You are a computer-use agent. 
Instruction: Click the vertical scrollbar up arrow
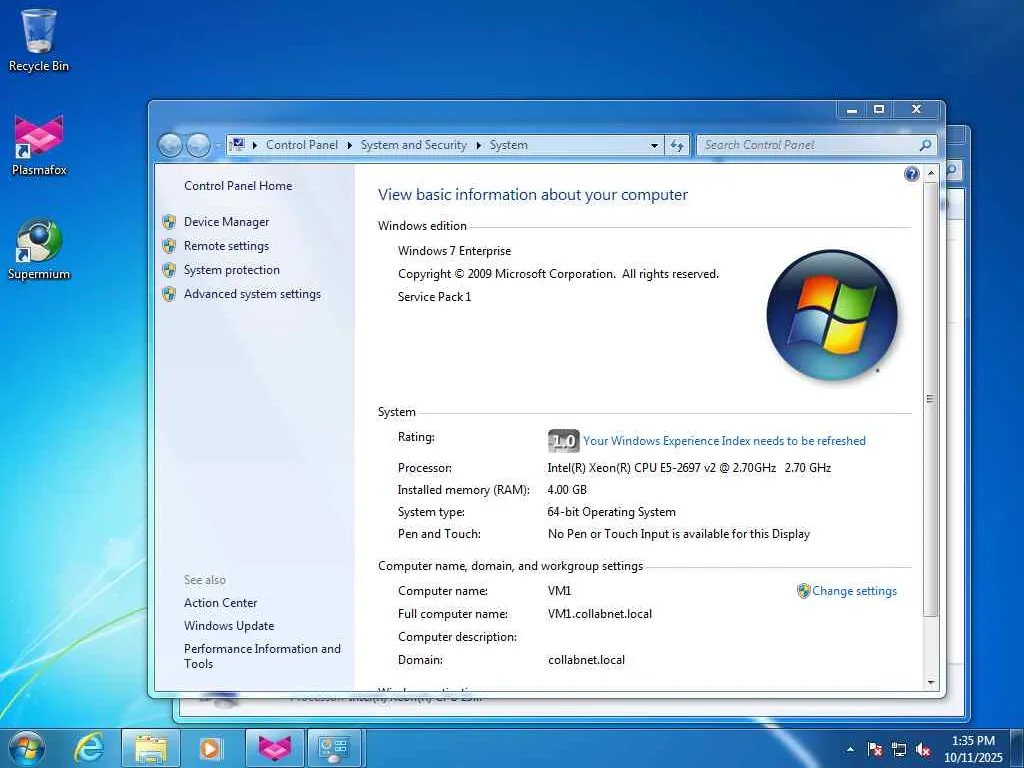pyautogui.click(x=931, y=173)
